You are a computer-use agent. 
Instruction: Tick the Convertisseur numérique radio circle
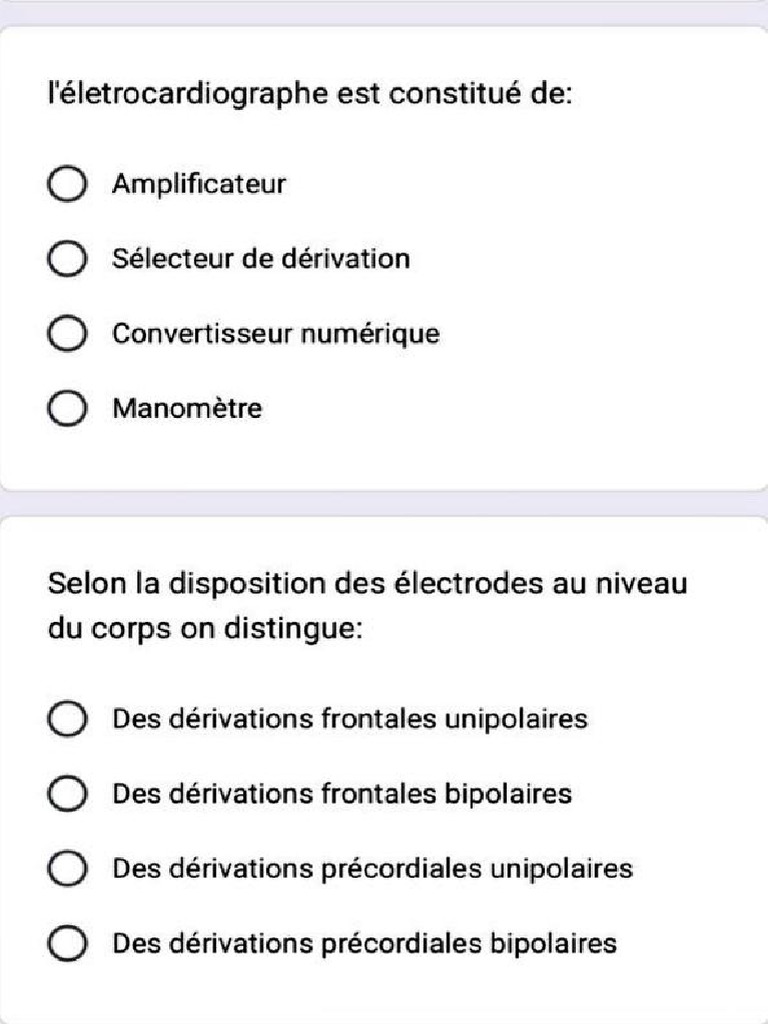point(66,334)
